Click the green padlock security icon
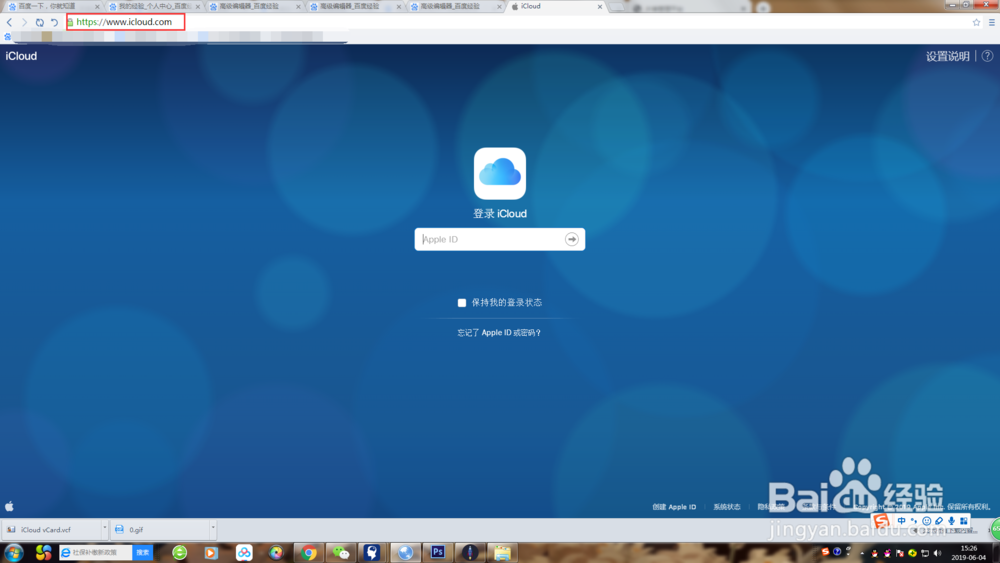This screenshot has width=1000, height=563. click(70, 22)
